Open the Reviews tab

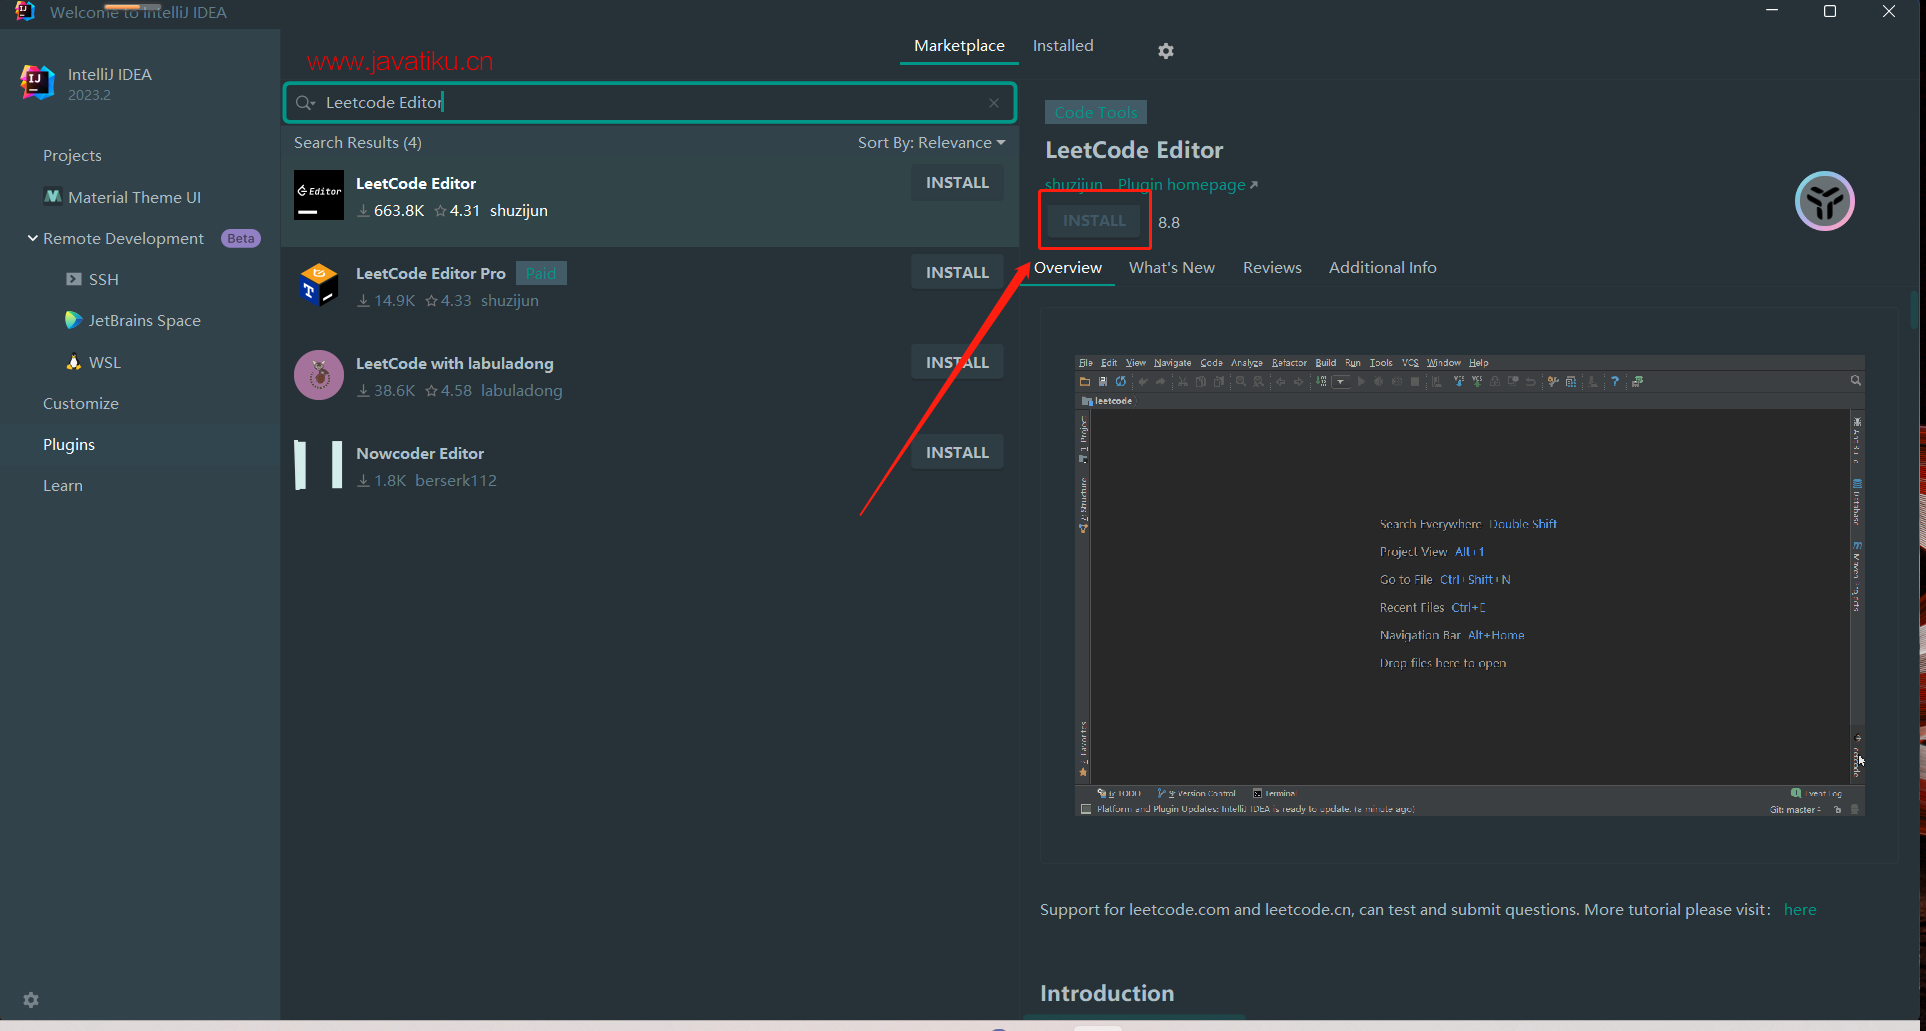(x=1272, y=268)
